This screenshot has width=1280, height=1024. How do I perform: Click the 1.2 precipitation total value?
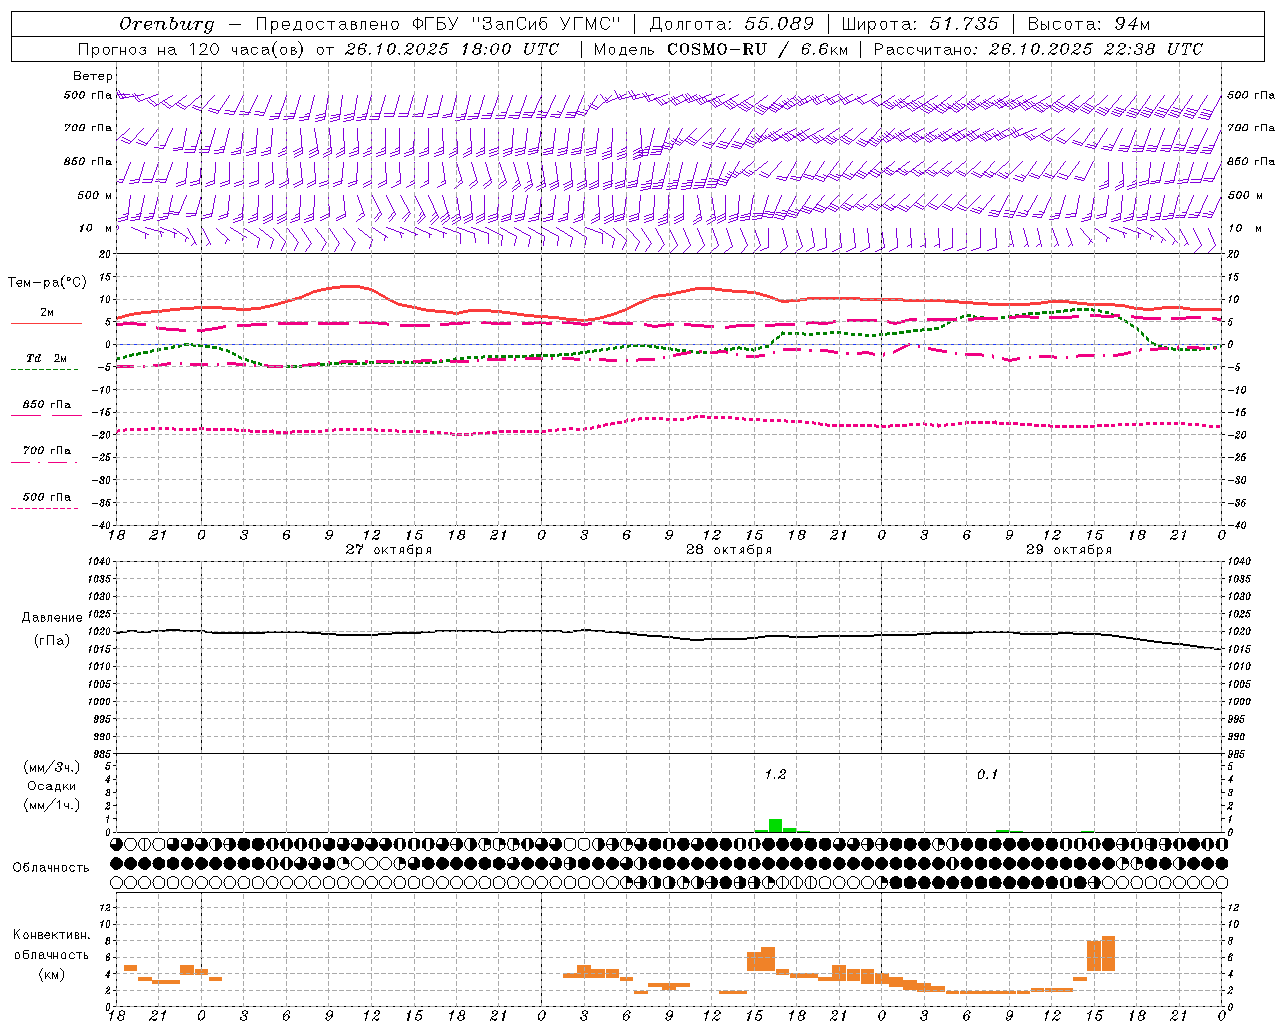(x=775, y=774)
